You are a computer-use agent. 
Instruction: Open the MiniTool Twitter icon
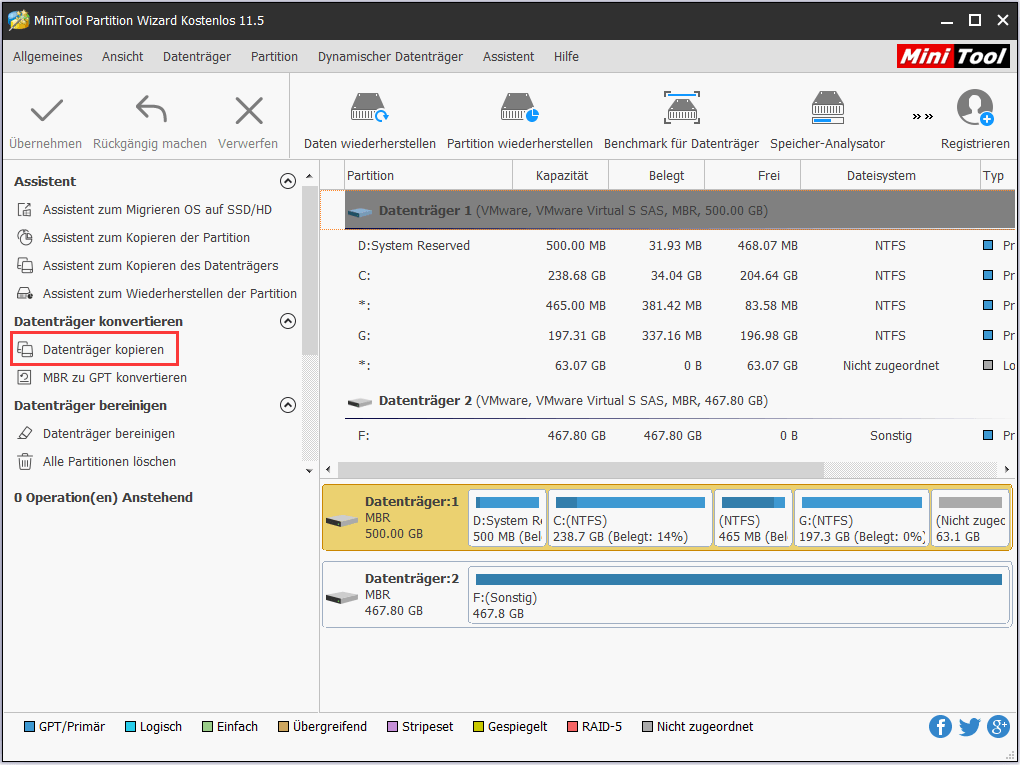[x=969, y=727]
